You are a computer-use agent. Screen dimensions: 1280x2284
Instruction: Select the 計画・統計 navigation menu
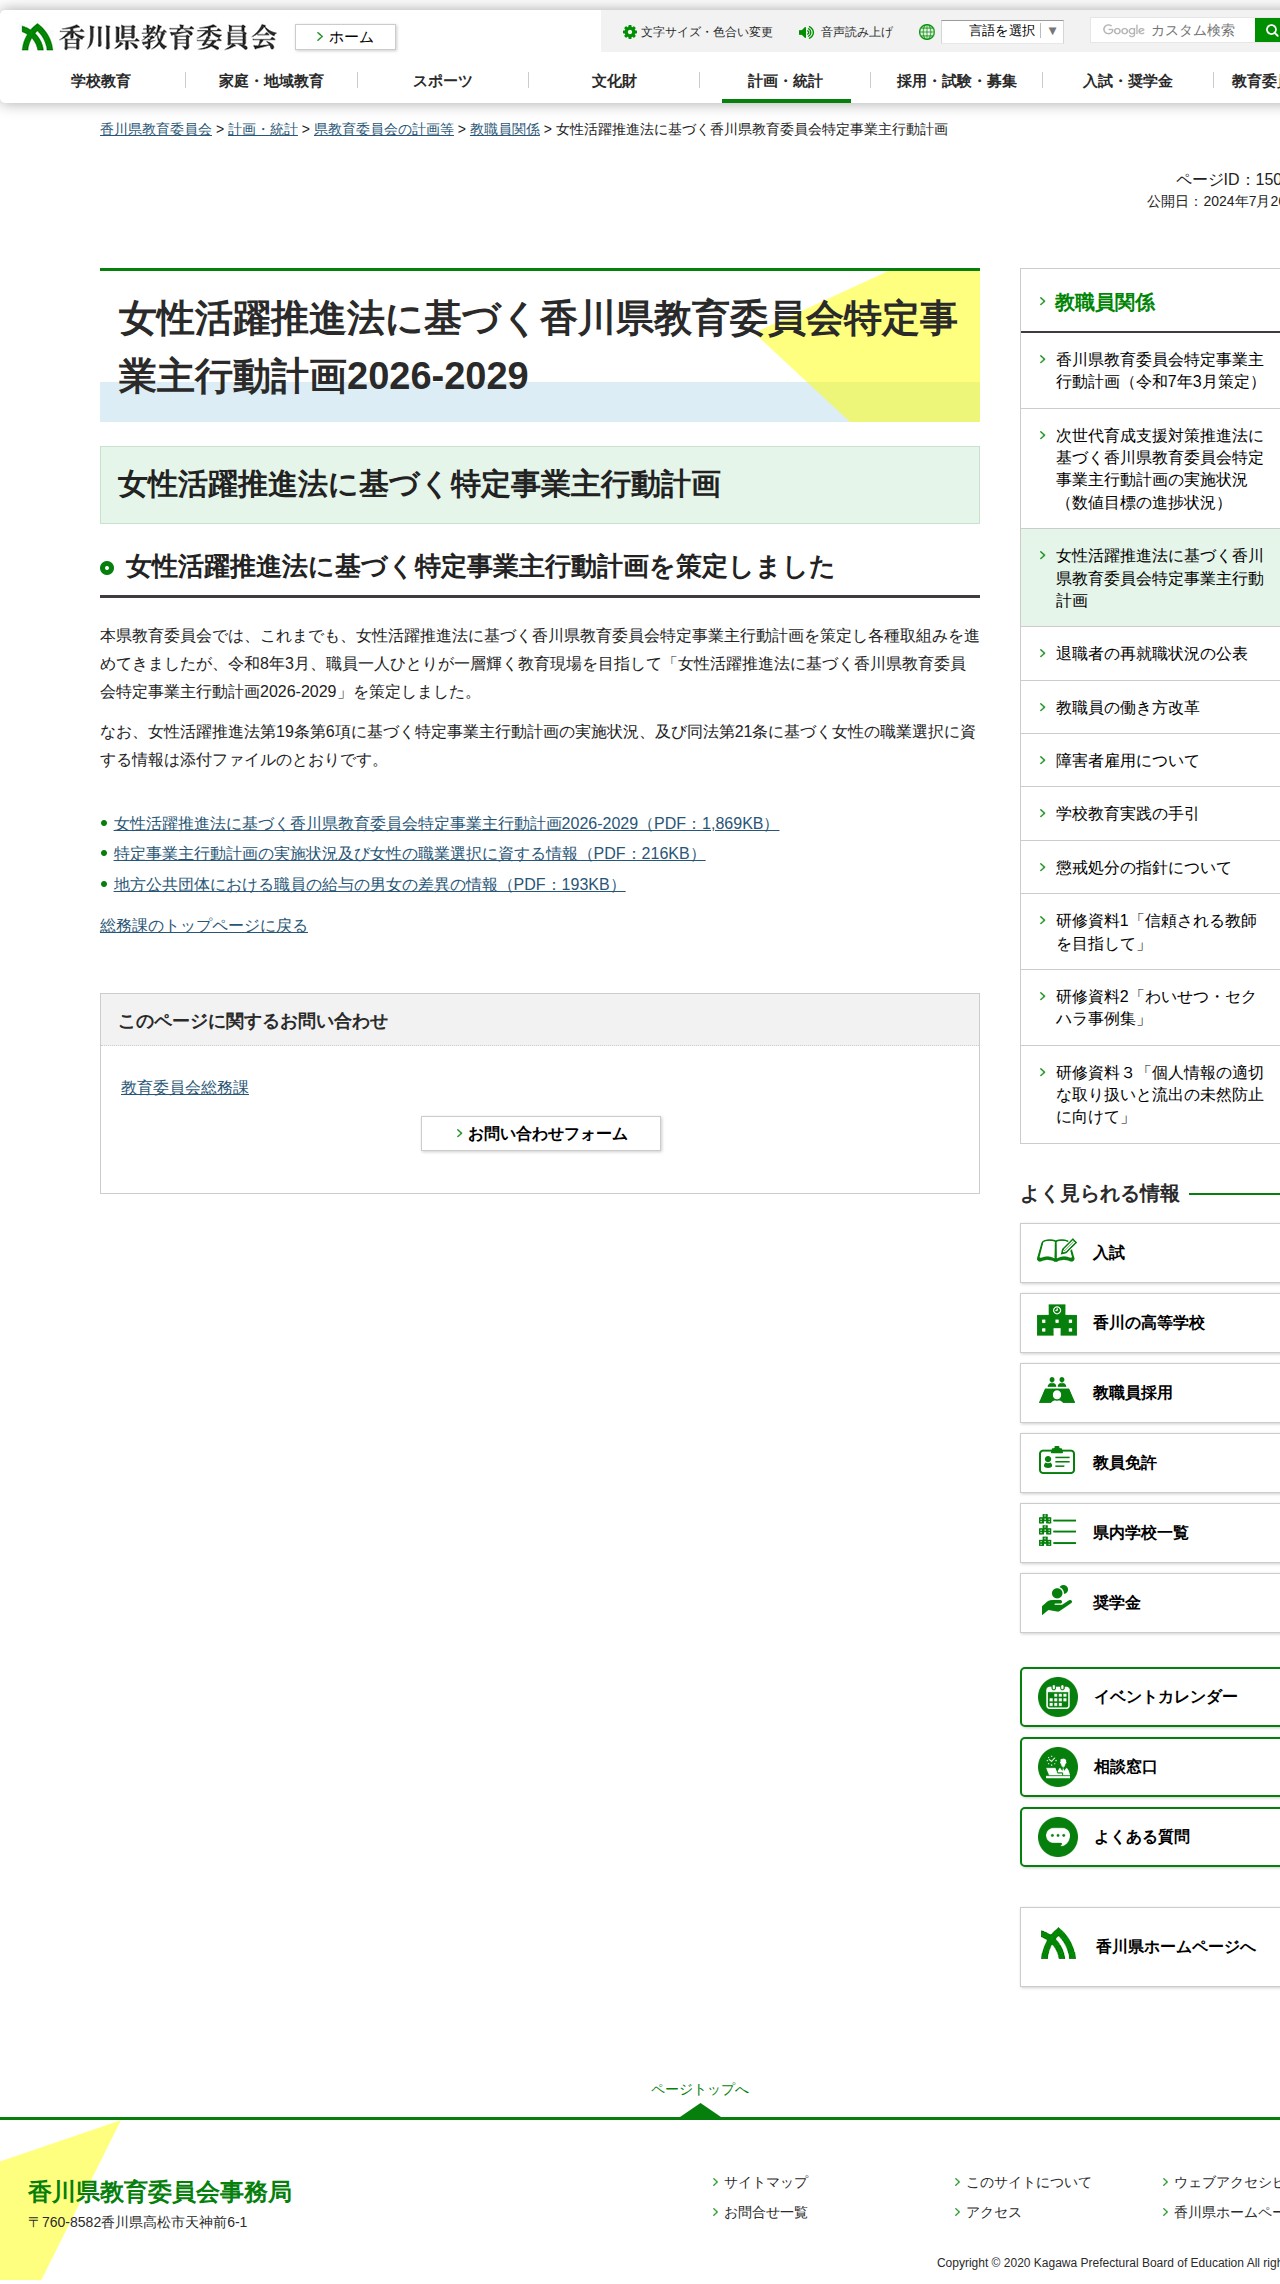785,81
